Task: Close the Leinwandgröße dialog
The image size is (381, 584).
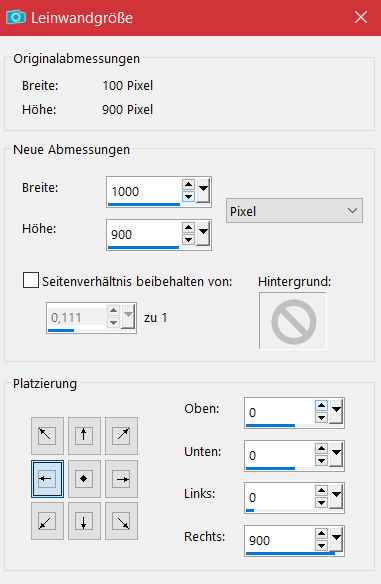Action: [361, 17]
